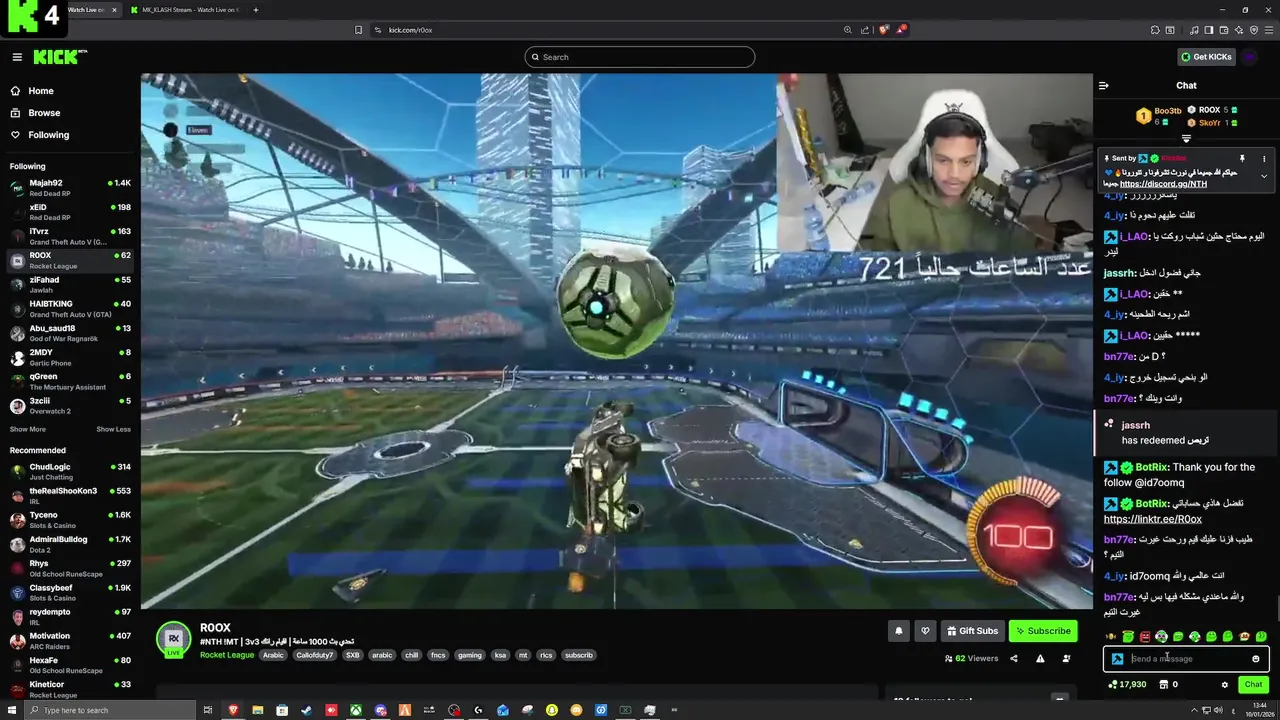The height and width of the screenshot is (720, 1280).
Task: Open the Kick hamburger menu
Action: coord(17,57)
